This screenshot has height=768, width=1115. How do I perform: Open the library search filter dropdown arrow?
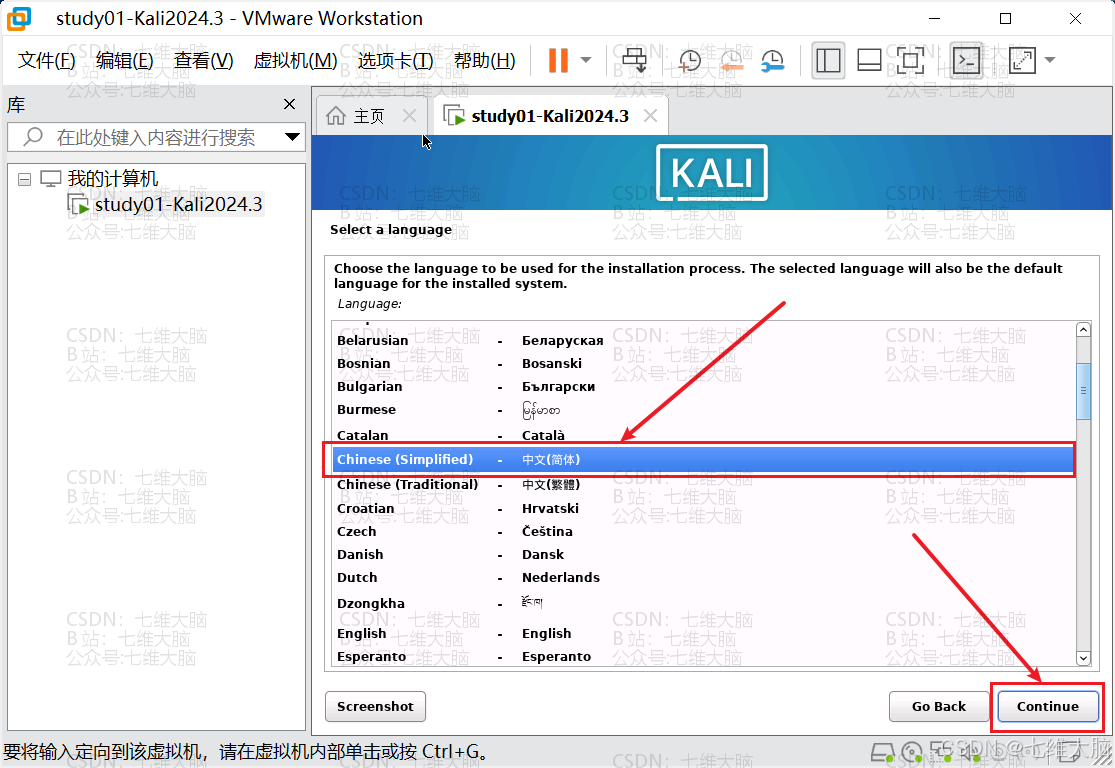pos(292,137)
